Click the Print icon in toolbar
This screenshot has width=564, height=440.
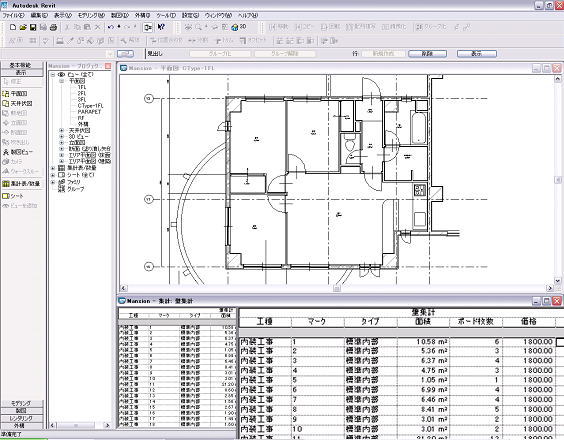[53, 27]
